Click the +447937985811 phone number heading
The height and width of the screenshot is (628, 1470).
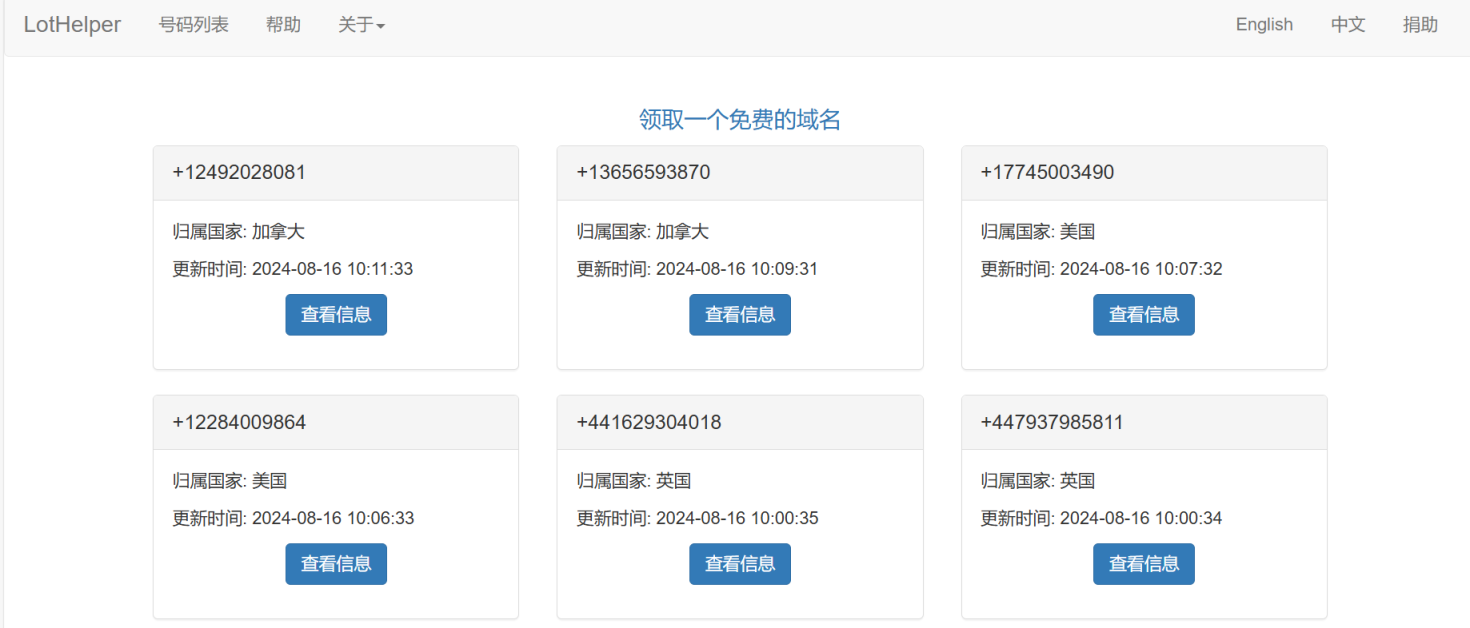point(1052,422)
